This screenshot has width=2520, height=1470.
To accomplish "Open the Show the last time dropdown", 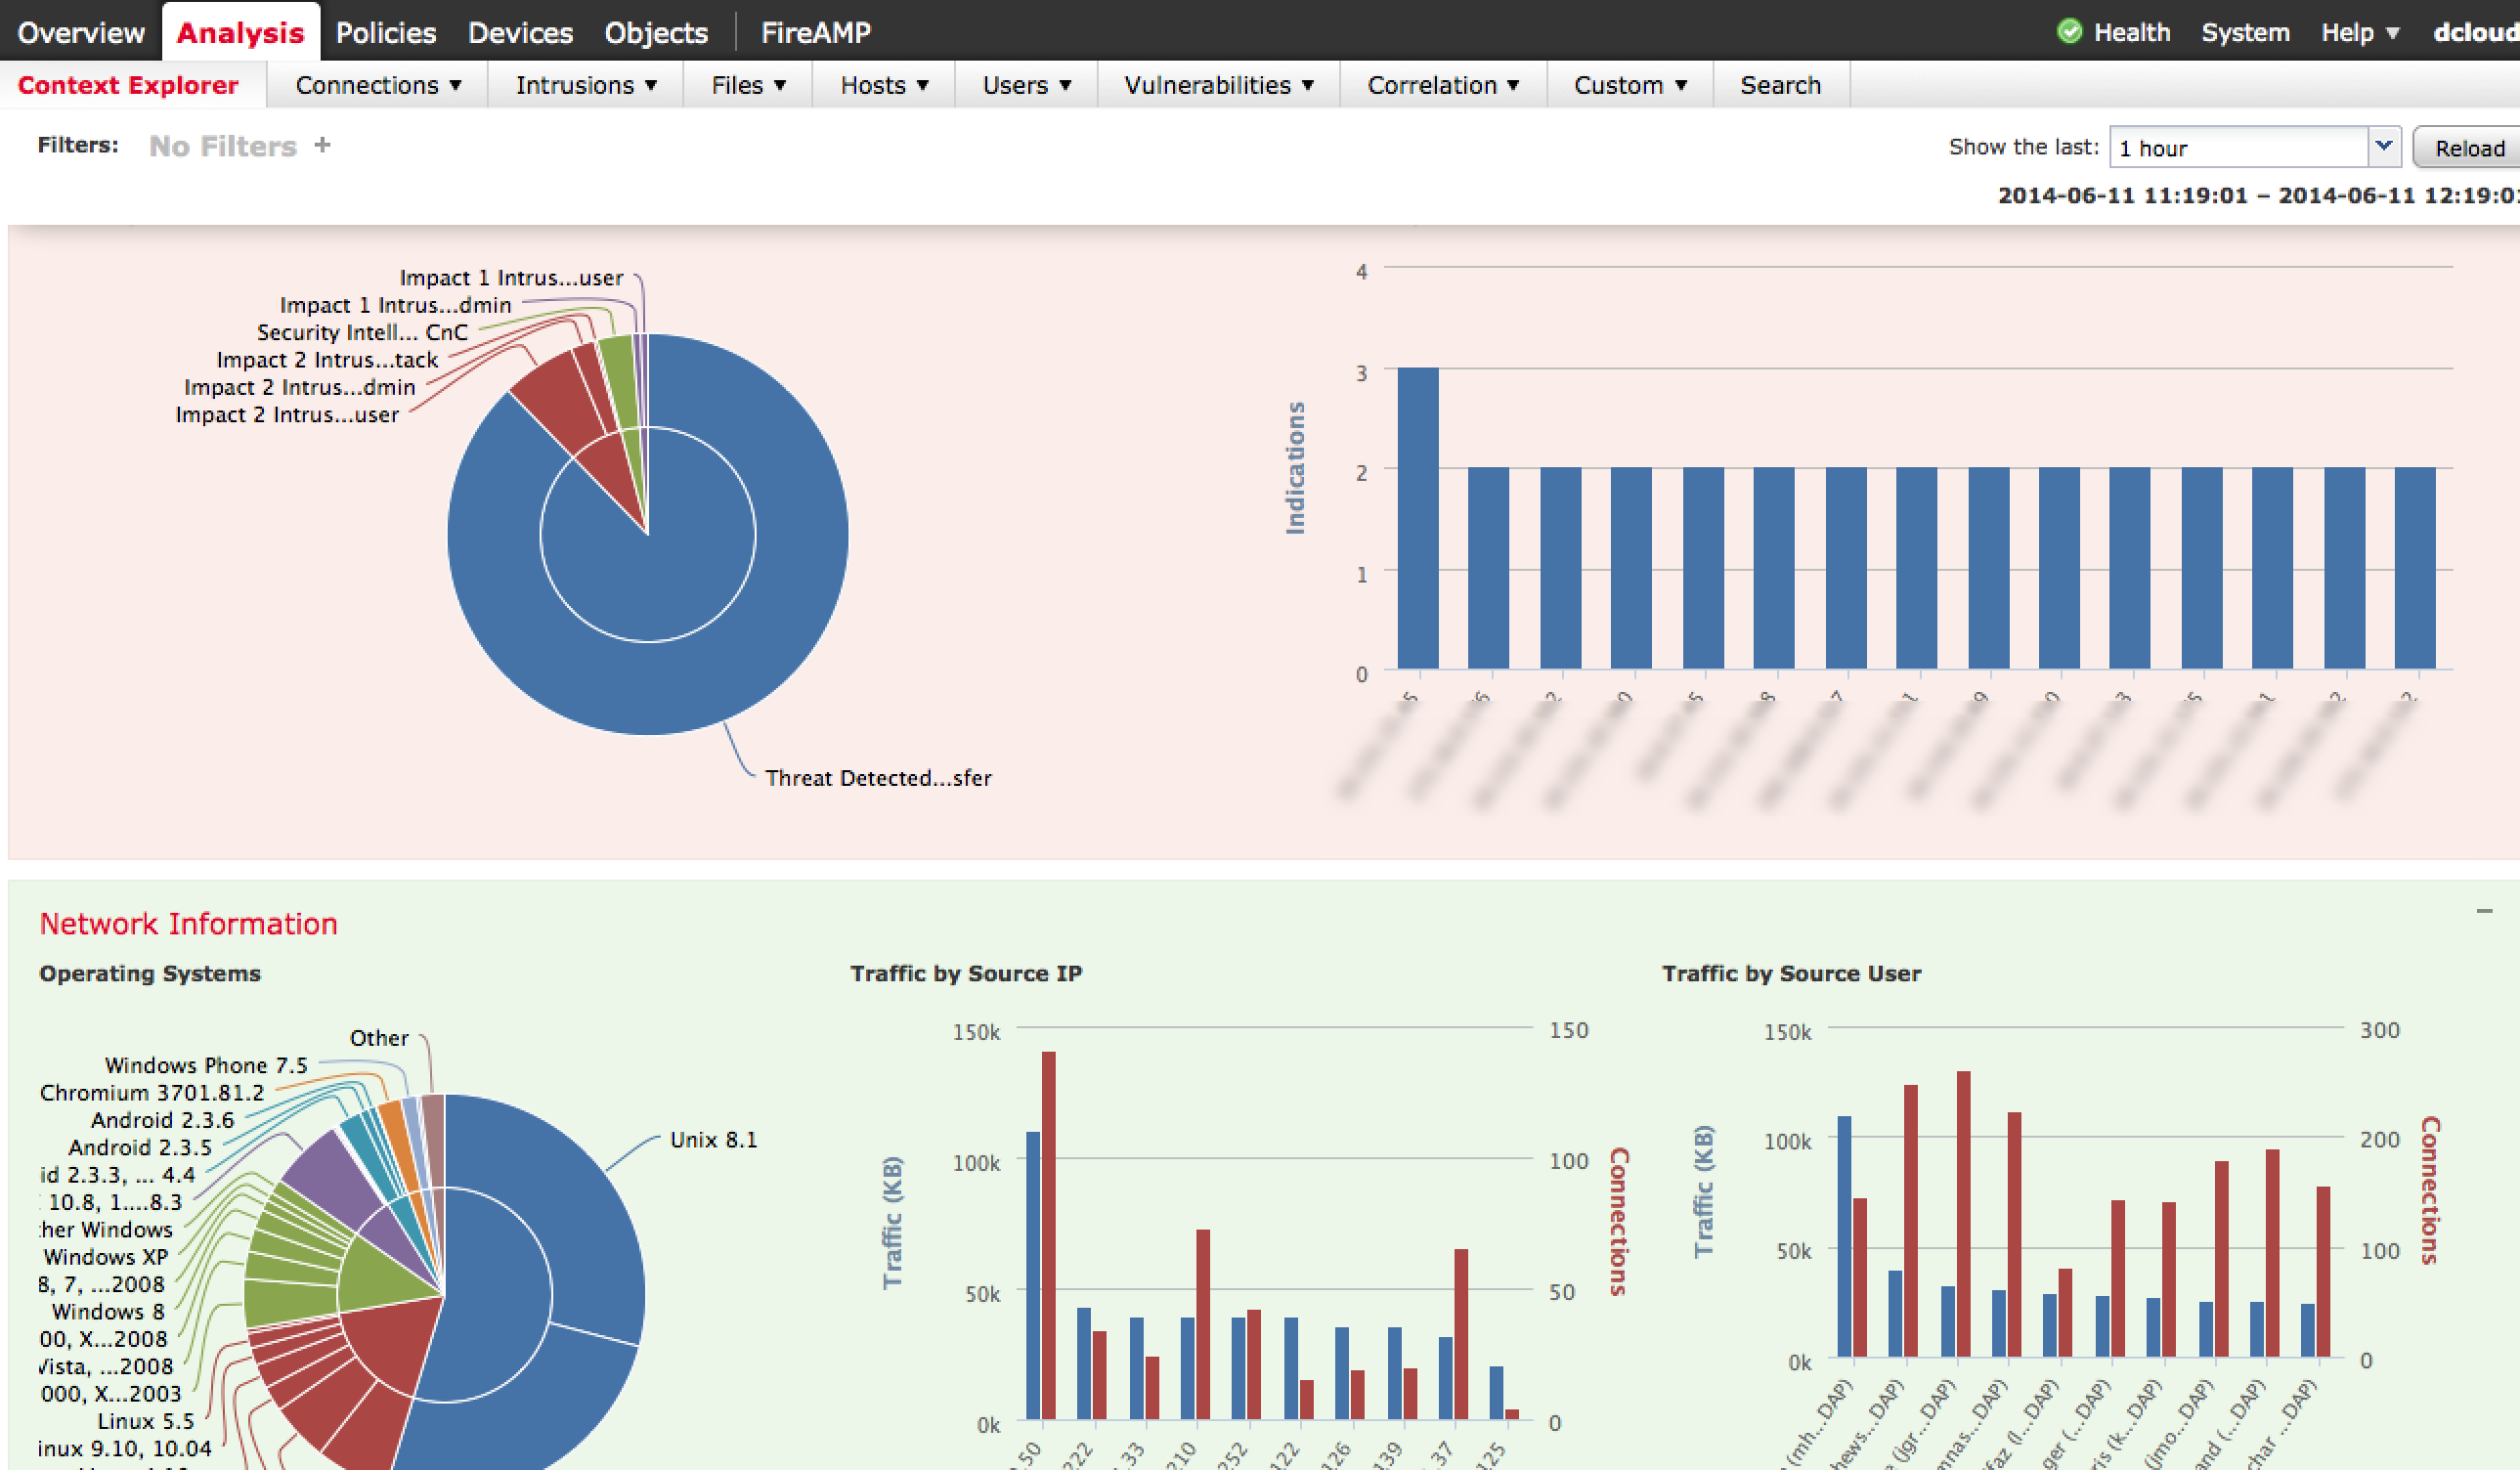I will (x=2384, y=147).
